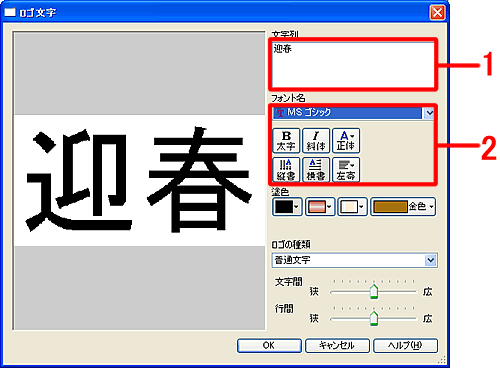Click the OK button
Viewport: 500px width, 368px height.
[x=269, y=346]
